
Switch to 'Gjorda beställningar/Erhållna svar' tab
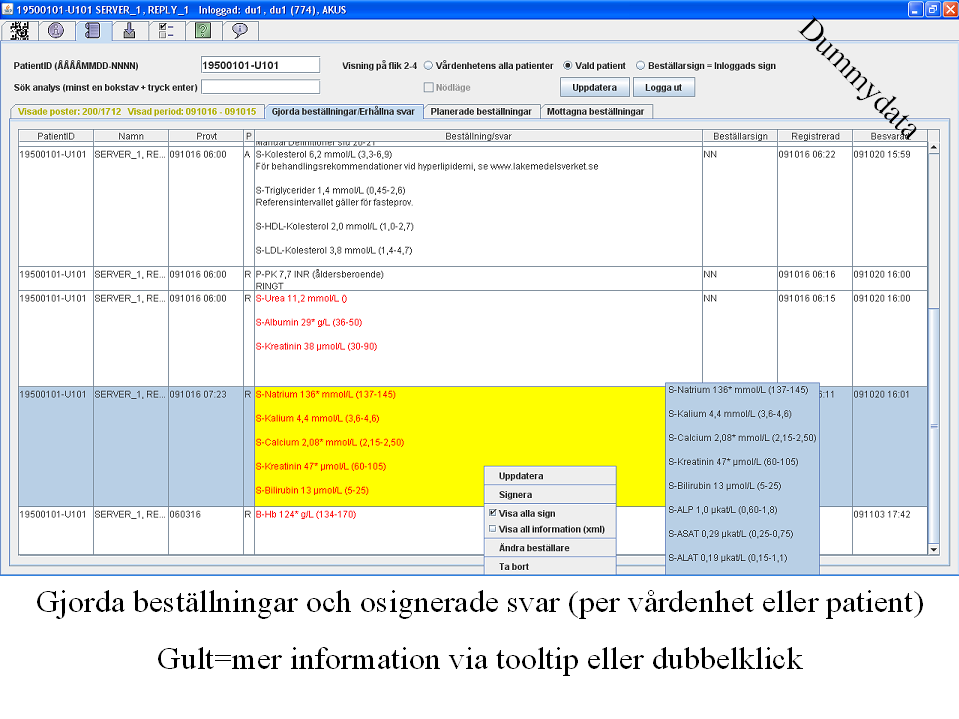pyautogui.click(x=343, y=111)
